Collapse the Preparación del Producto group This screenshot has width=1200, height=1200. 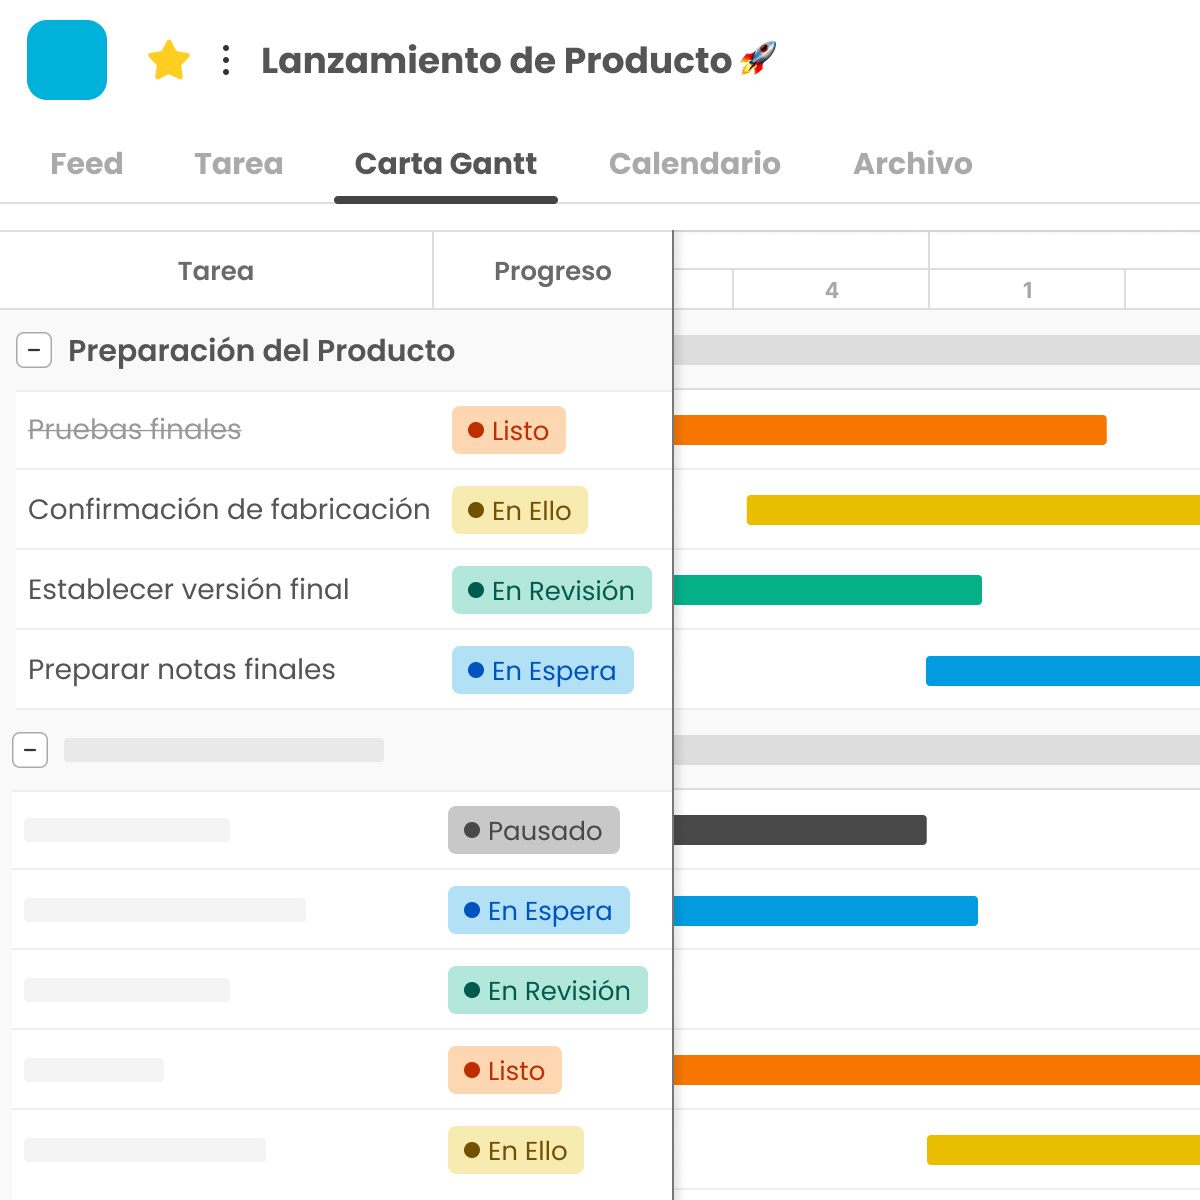pyautogui.click(x=34, y=351)
